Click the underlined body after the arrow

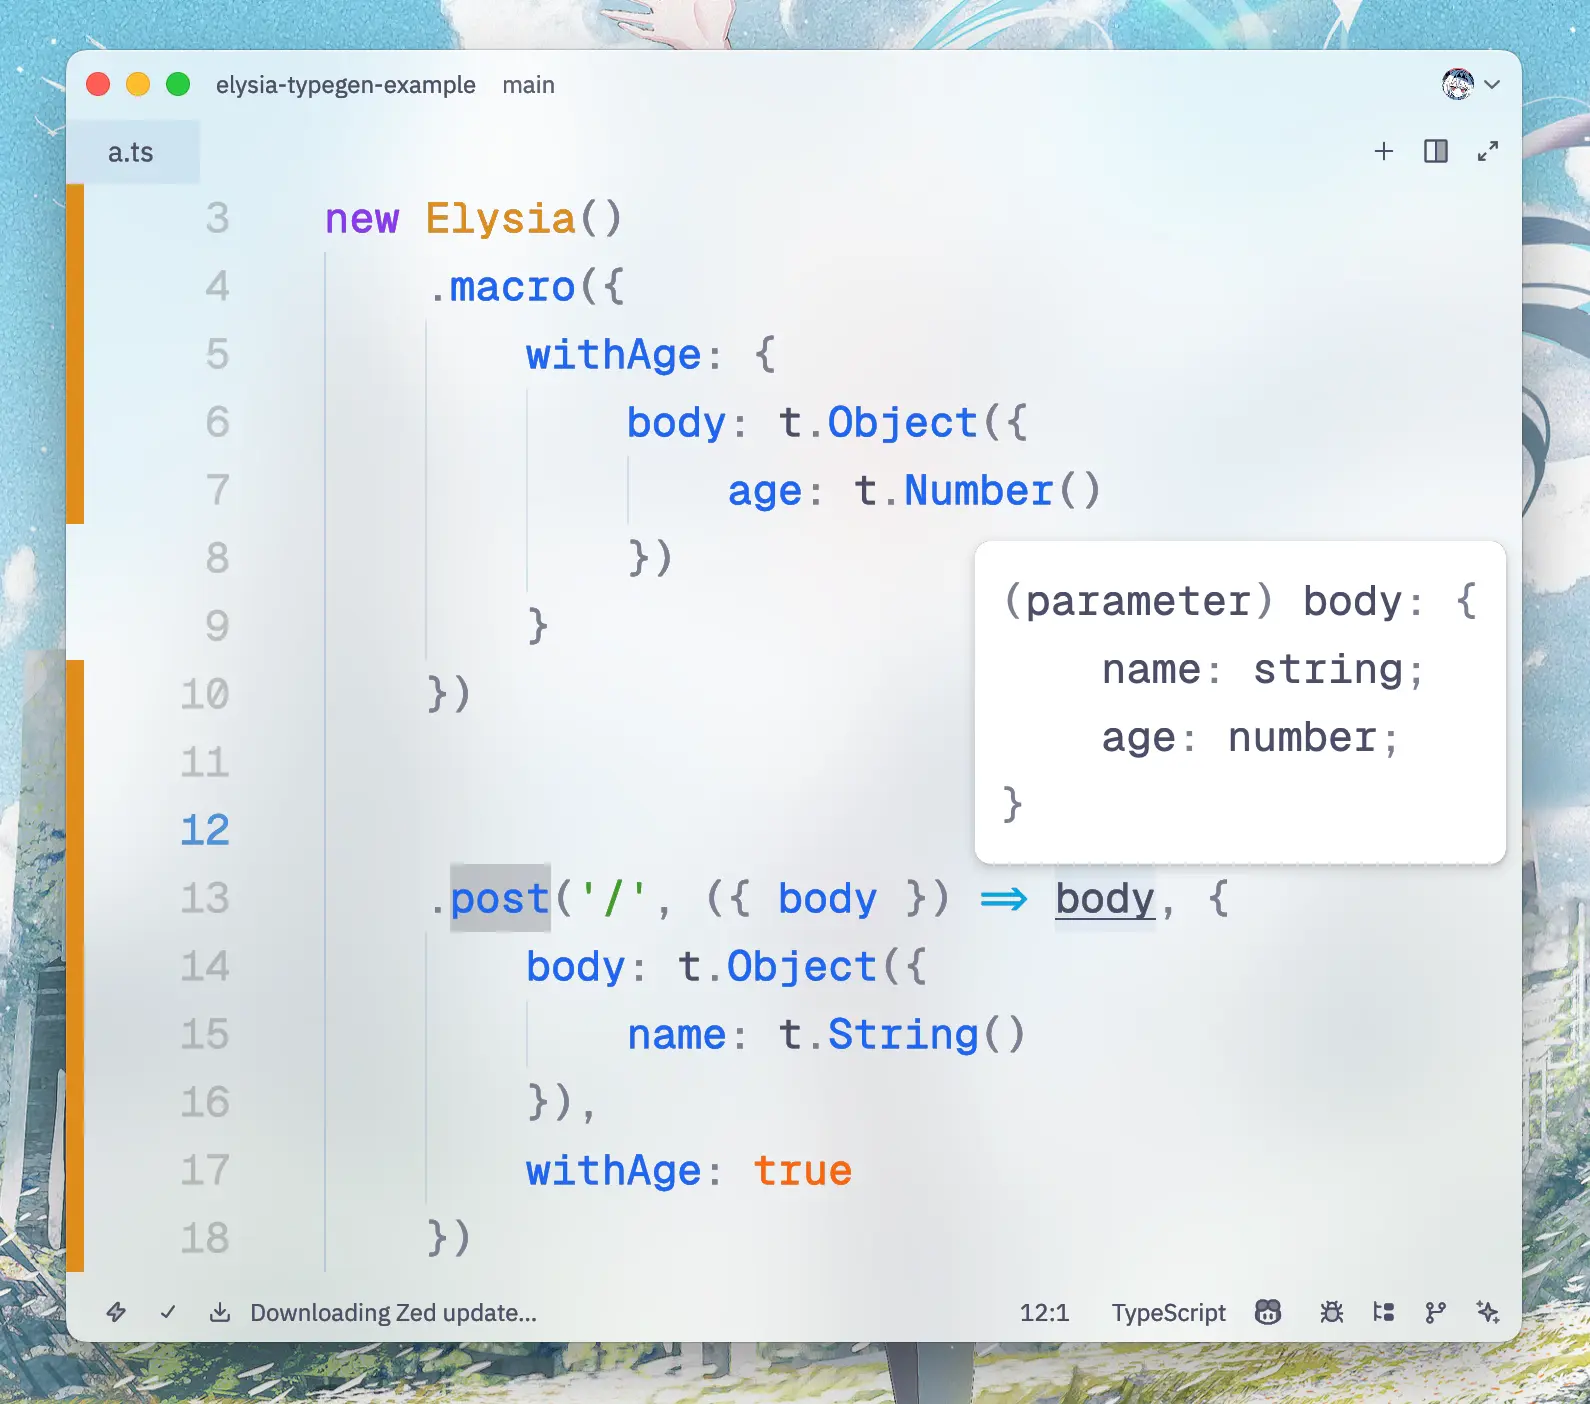(x=1105, y=898)
